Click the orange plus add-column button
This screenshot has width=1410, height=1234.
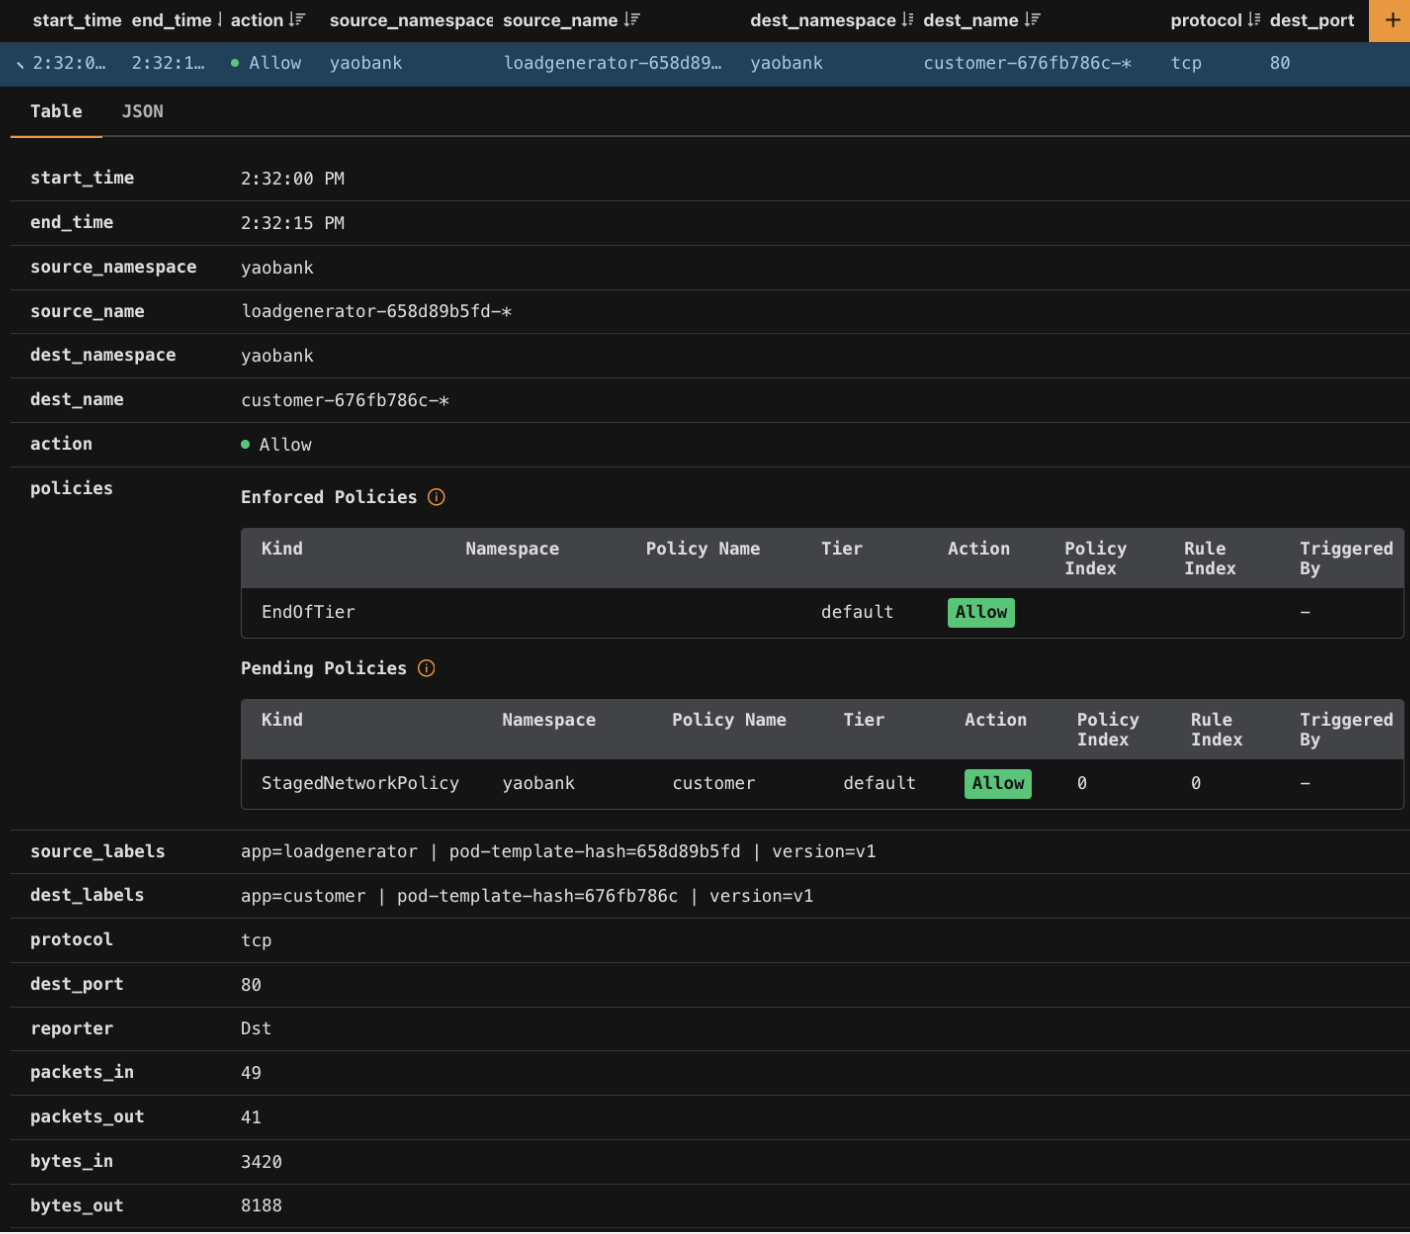[x=1390, y=20]
